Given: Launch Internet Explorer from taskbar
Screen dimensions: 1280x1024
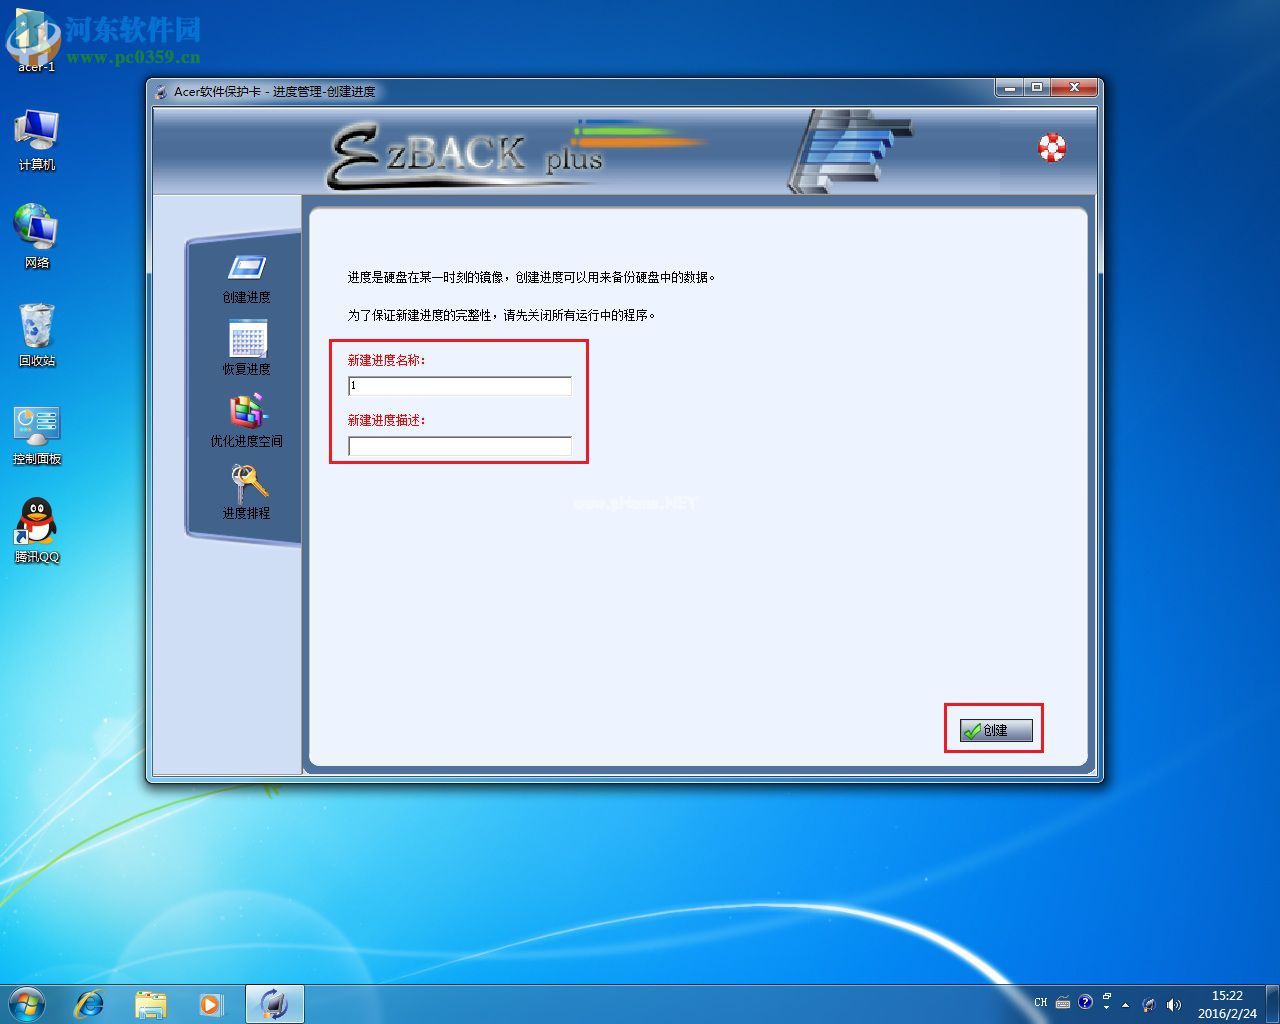Looking at the screenshot, I should (90, 1004).
